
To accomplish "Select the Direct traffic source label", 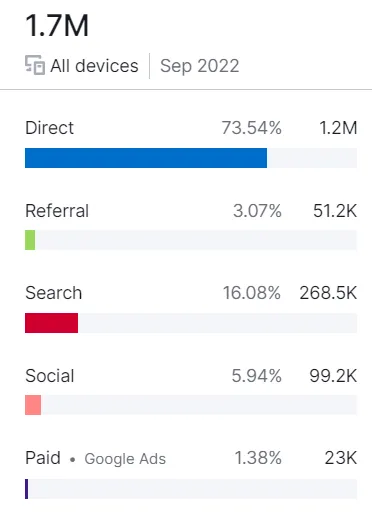I will (x=49, y=128).
